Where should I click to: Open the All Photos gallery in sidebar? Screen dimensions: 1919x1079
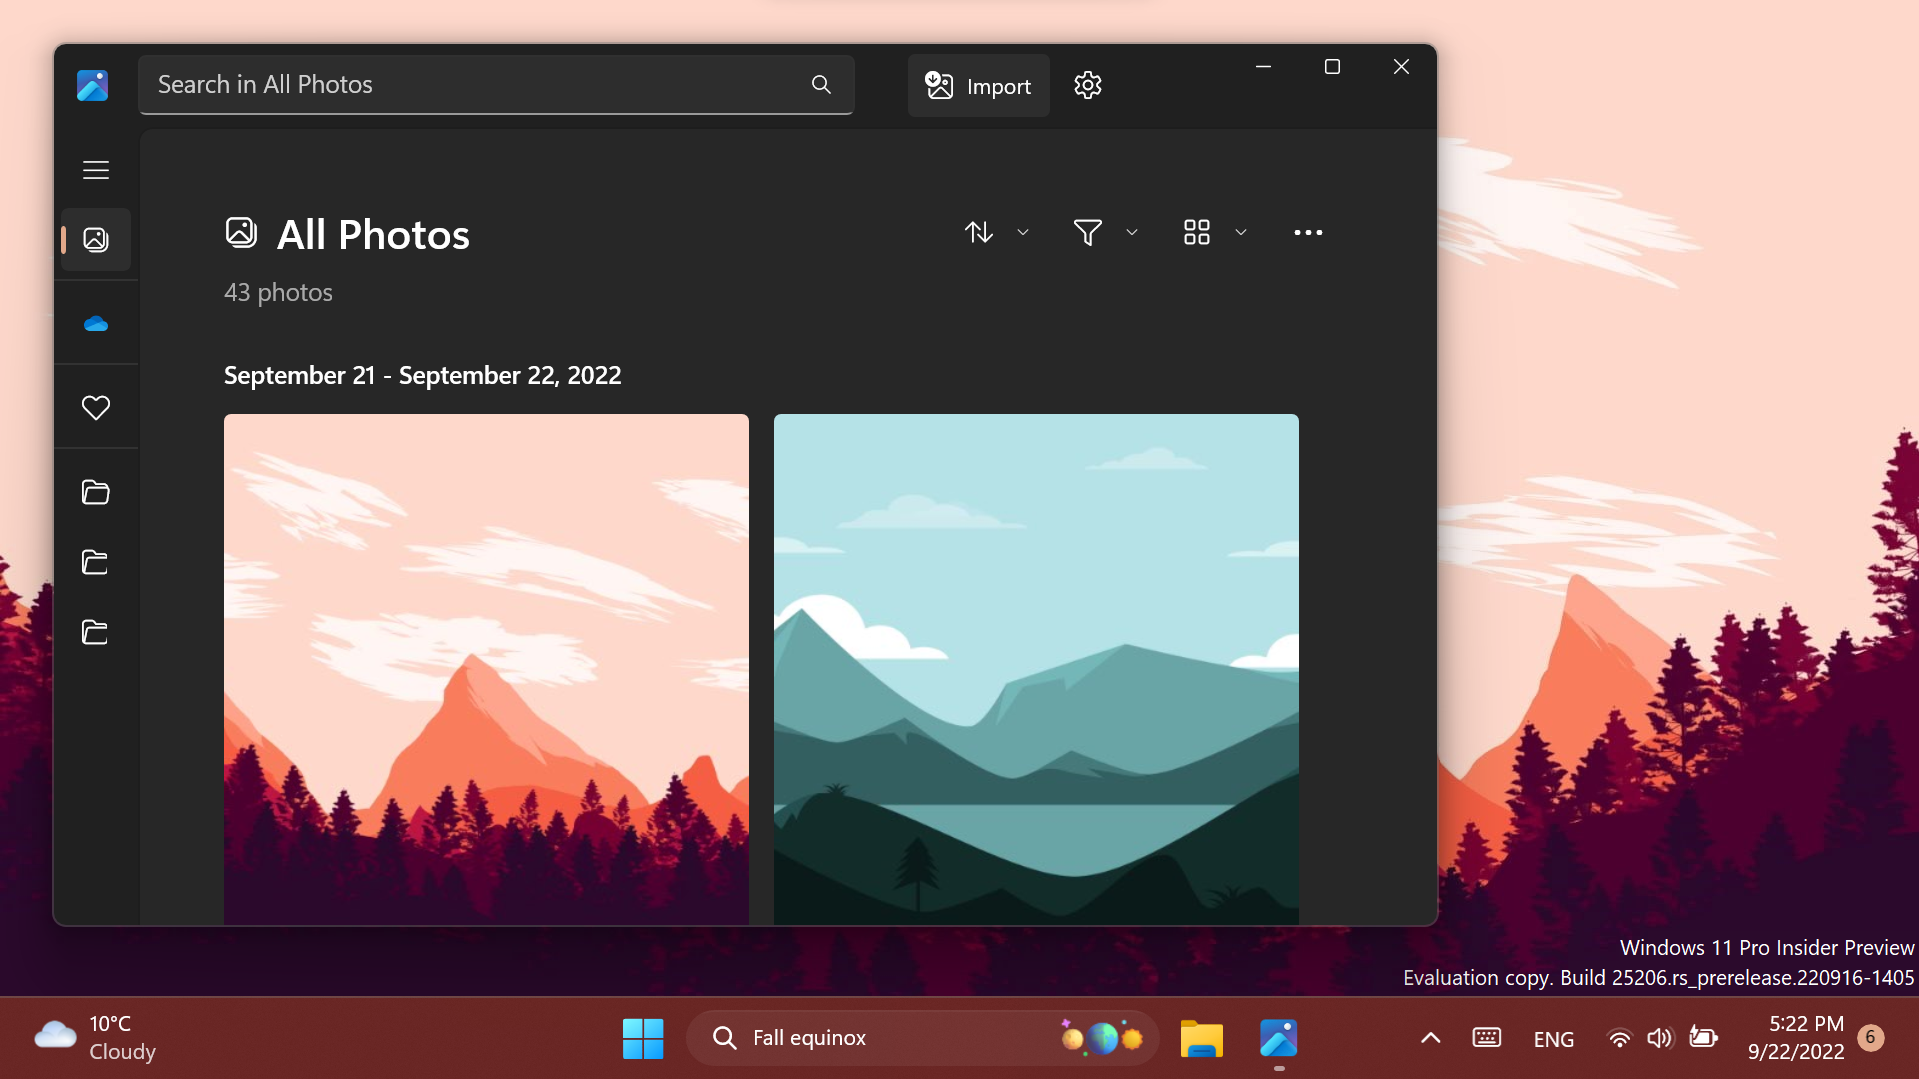click(95, 239)
